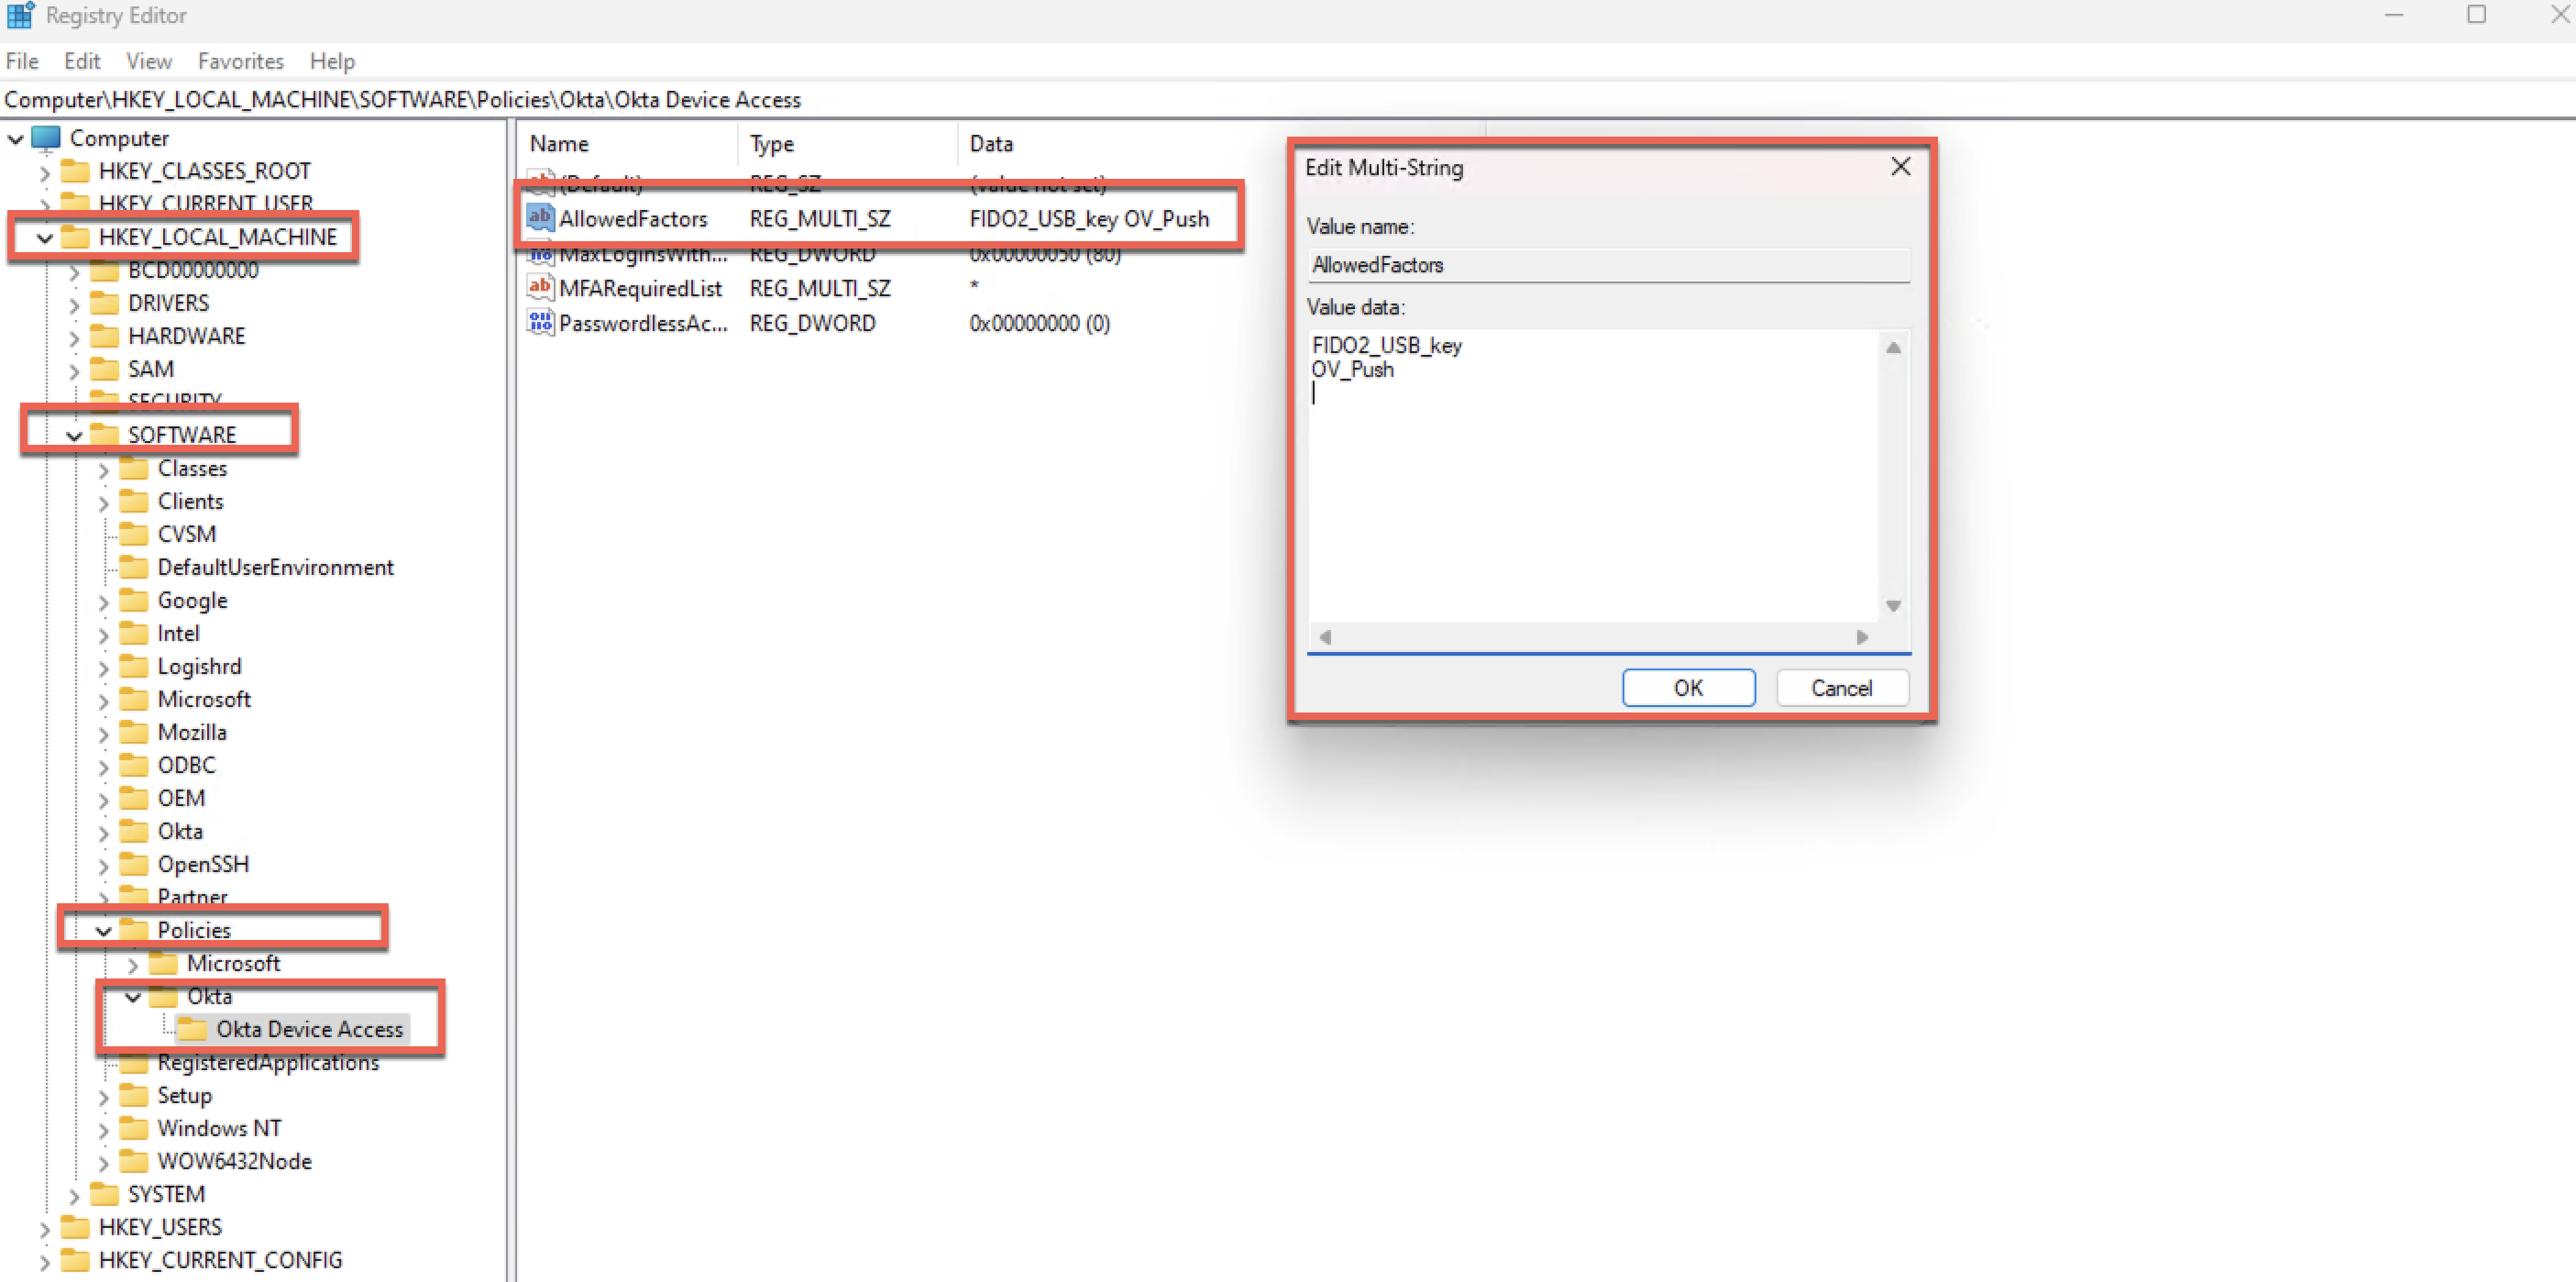Click the AllowedFactors multi-string value icon
This screenshot has width=2576, height=1282.
tap(540, 217)
